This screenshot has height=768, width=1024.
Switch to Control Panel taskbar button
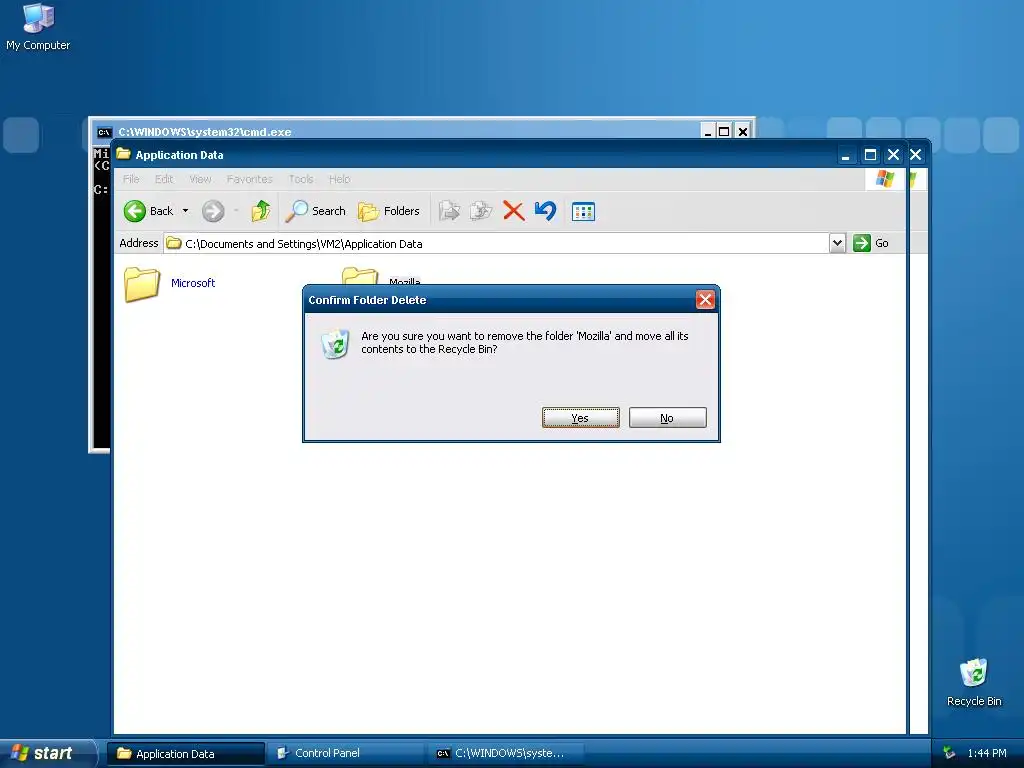coord(345,754)
